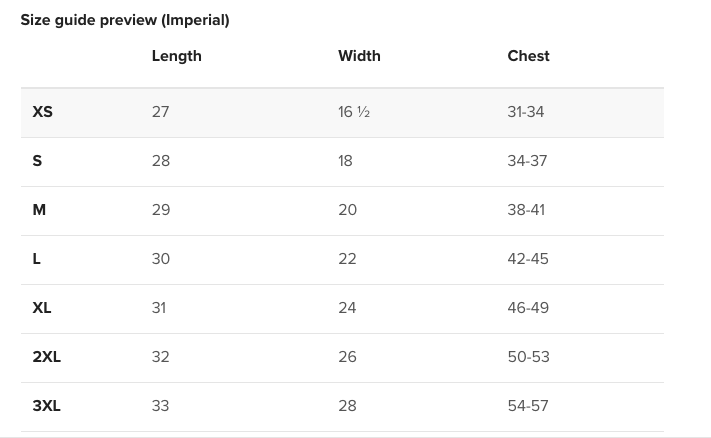Screen dimensions: 711x438
Task: Select the 2XL length value 32
Action: click(x=161, y=357)
